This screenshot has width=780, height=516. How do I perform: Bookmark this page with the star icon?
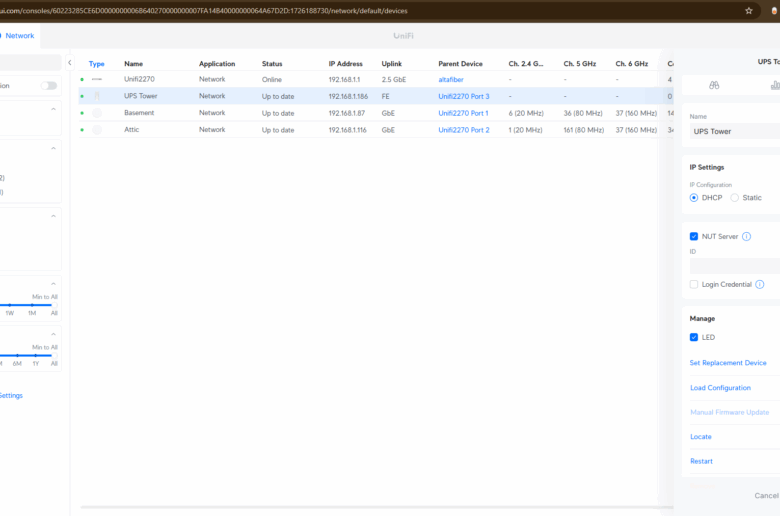tap(749, 10)
